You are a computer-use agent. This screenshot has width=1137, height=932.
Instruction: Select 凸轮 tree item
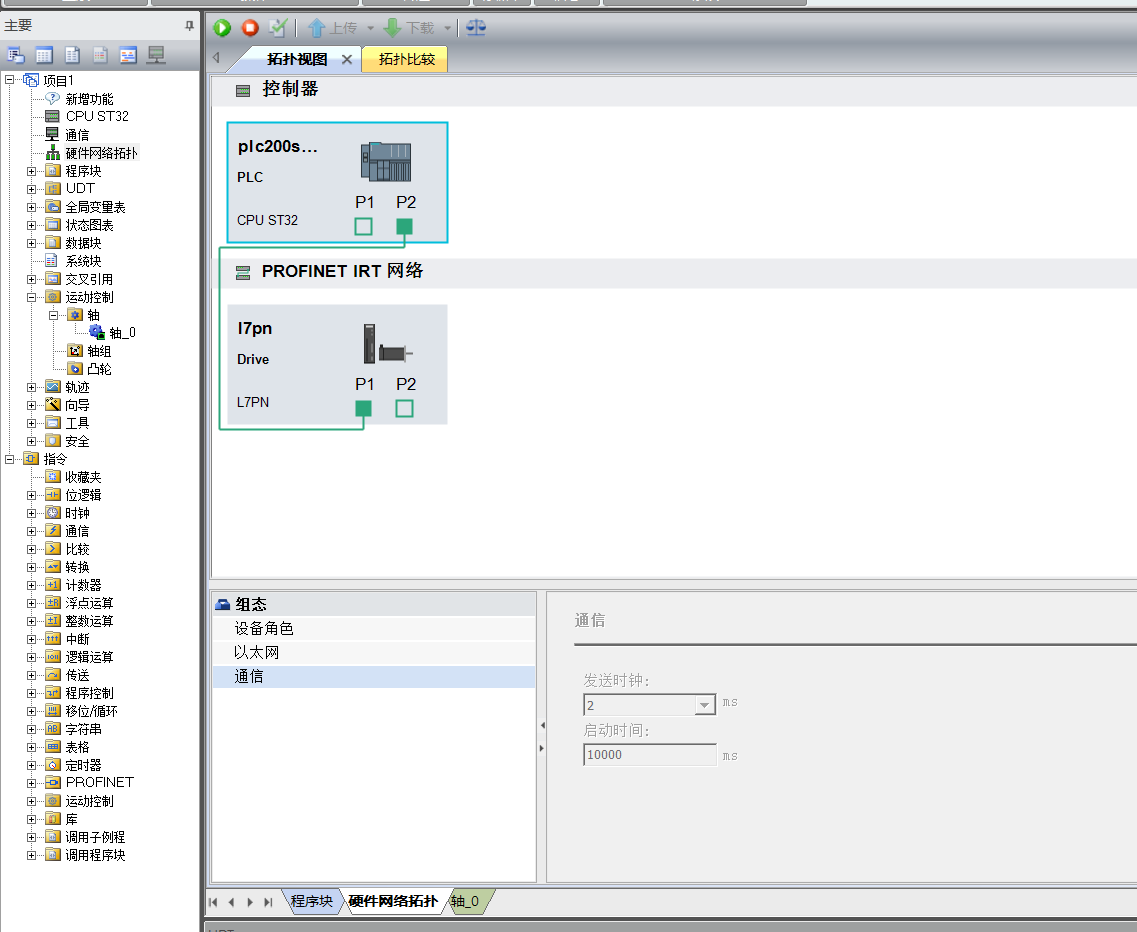(x=99, y=369)
